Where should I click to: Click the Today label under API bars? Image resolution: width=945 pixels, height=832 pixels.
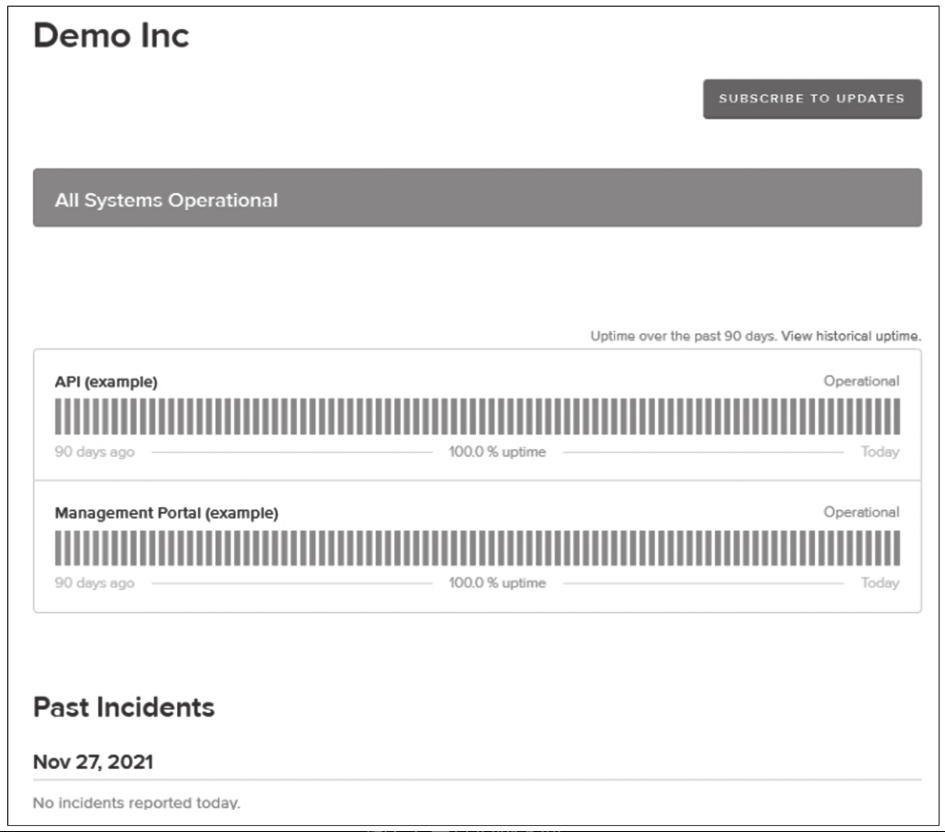coord(880,452)
